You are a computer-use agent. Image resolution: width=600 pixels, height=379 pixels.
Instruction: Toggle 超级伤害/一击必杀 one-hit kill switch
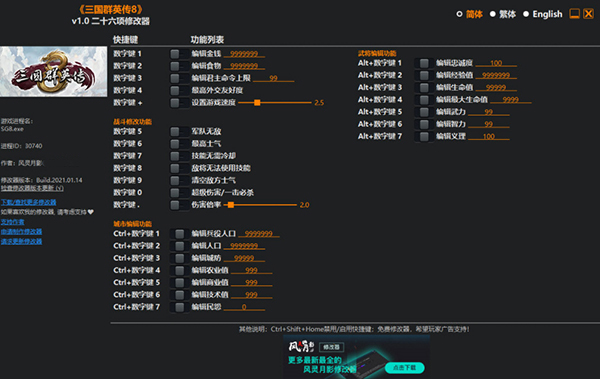tap(179, 193)
